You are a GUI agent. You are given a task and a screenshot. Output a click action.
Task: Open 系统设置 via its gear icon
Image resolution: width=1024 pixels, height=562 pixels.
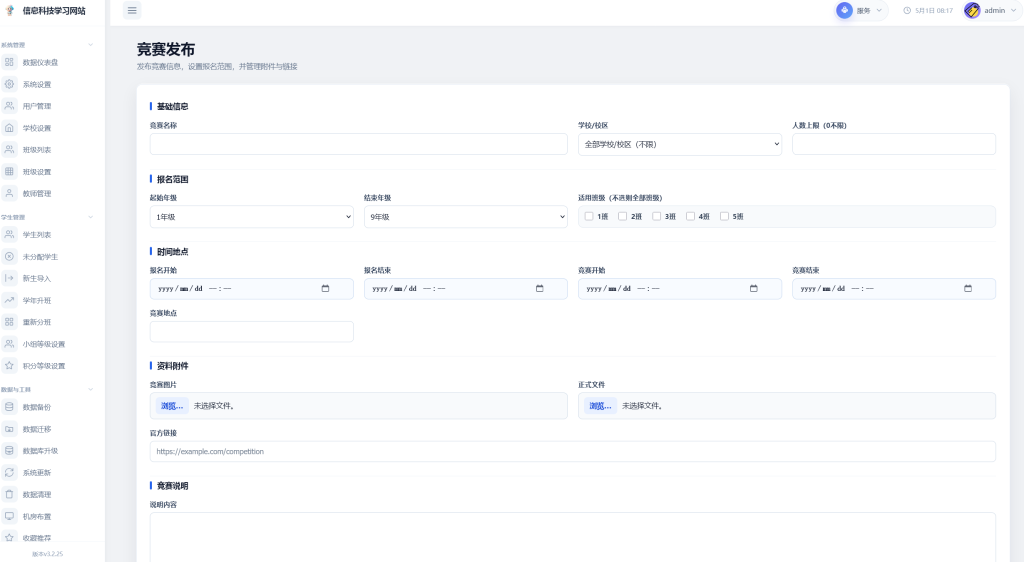tap(9, 84)
